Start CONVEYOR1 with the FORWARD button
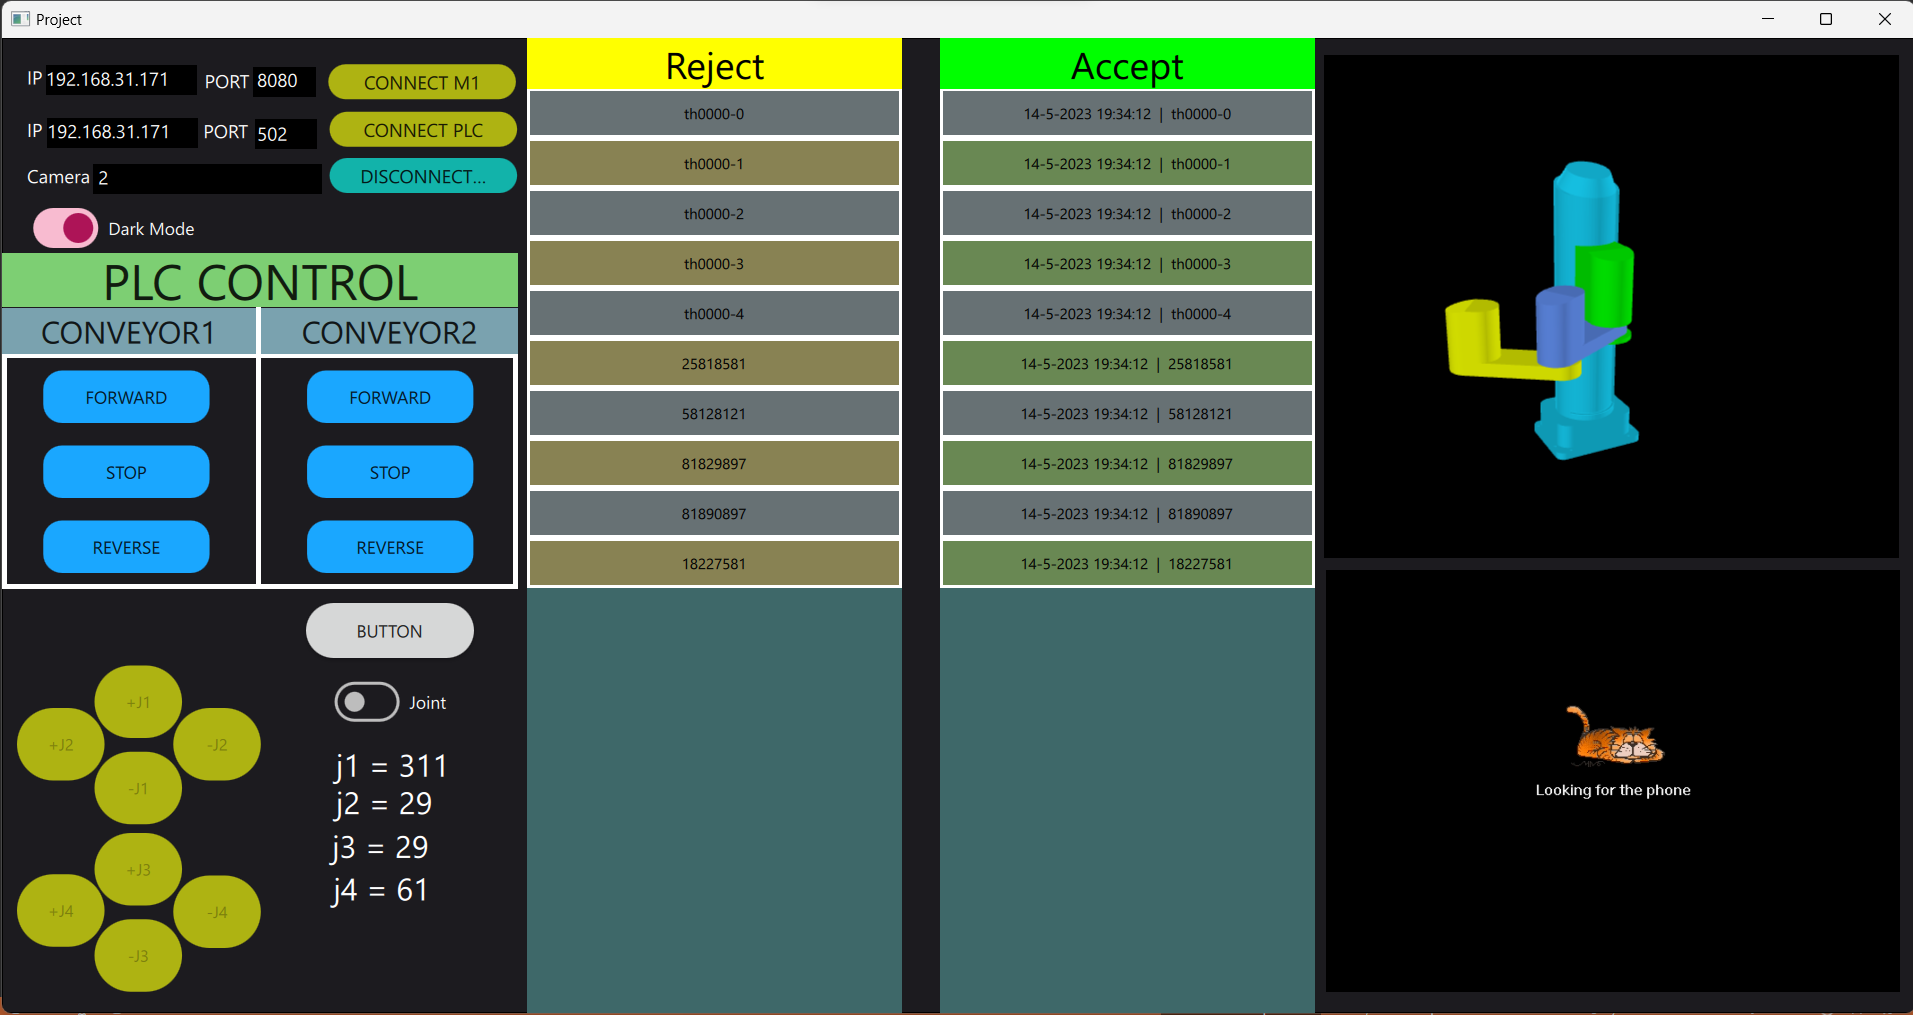The image size is (1913, 1015). (126, 397)
